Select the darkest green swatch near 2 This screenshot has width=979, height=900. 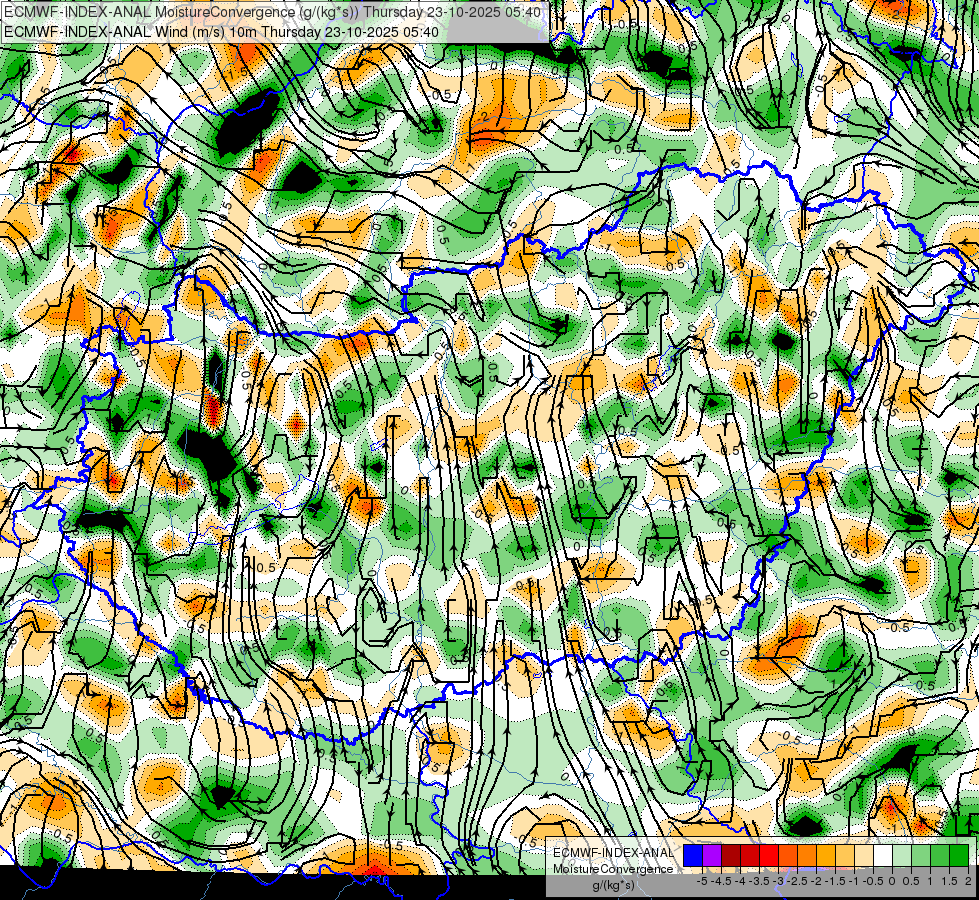point(959,855)
